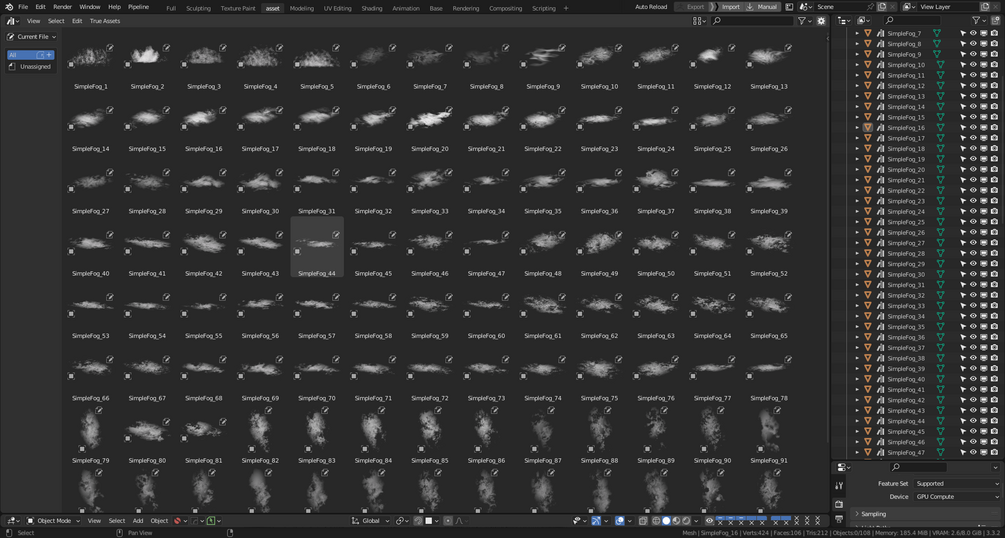Toggle eye visibility for SimpleFog_30
The width and height of the screenshot is (1005, 538).
point(973,274)
